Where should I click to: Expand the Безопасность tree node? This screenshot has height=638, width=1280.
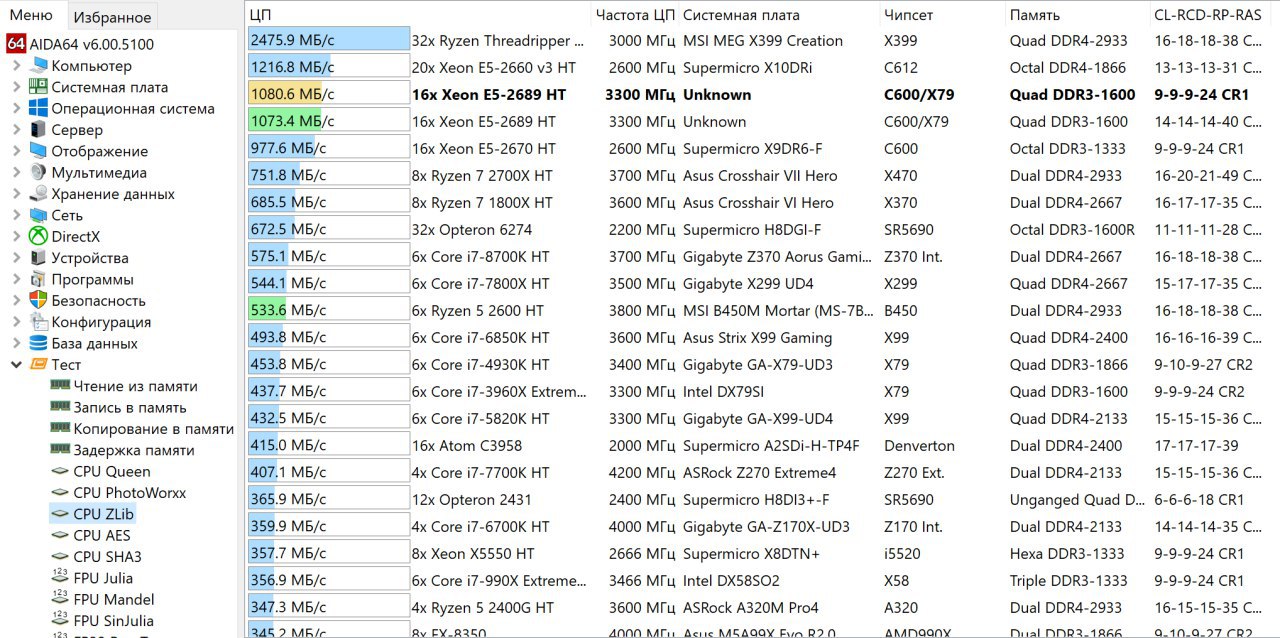click(x=16, y=300)
